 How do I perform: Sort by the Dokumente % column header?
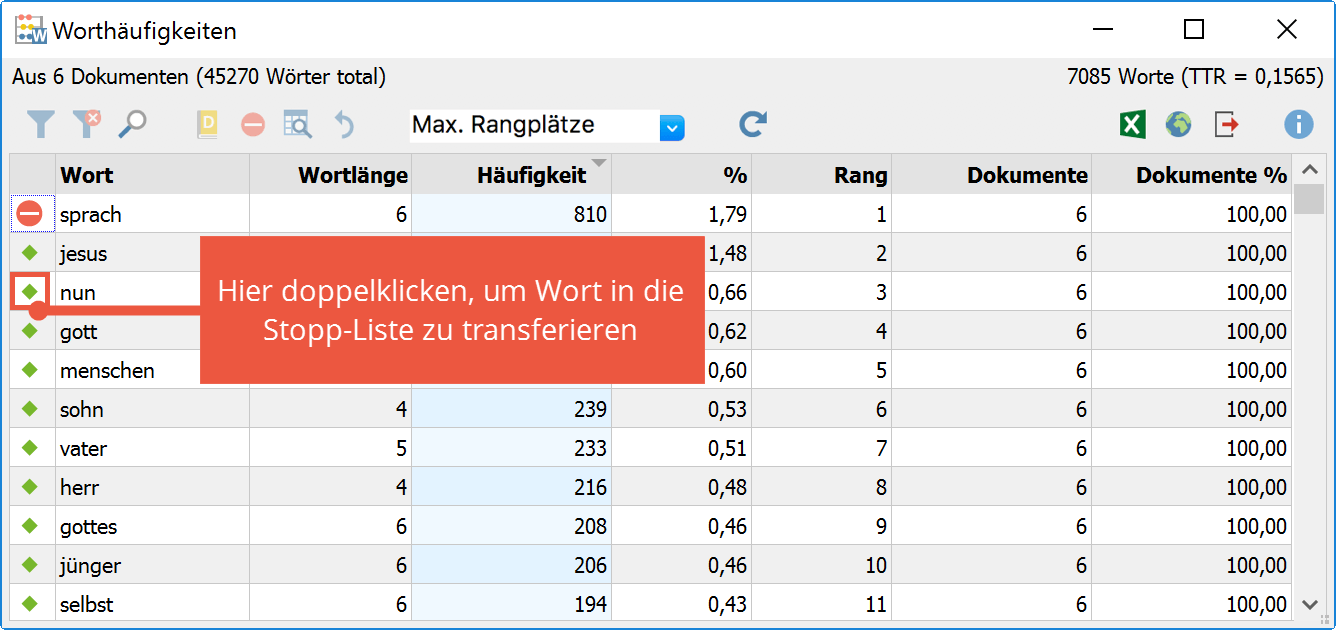point(1191,174)
